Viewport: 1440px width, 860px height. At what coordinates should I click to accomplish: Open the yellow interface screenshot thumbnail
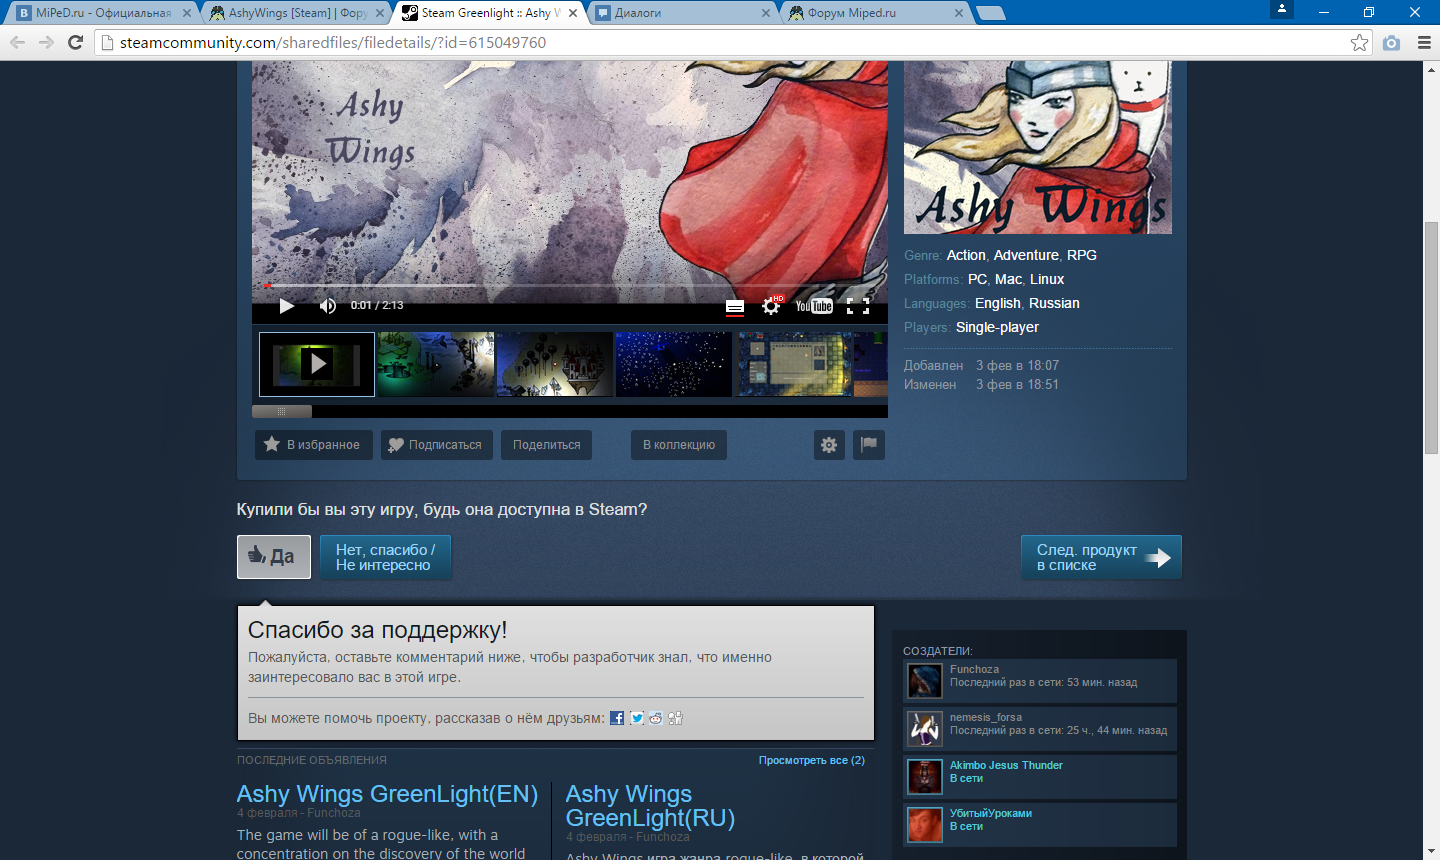pos(795,364)
